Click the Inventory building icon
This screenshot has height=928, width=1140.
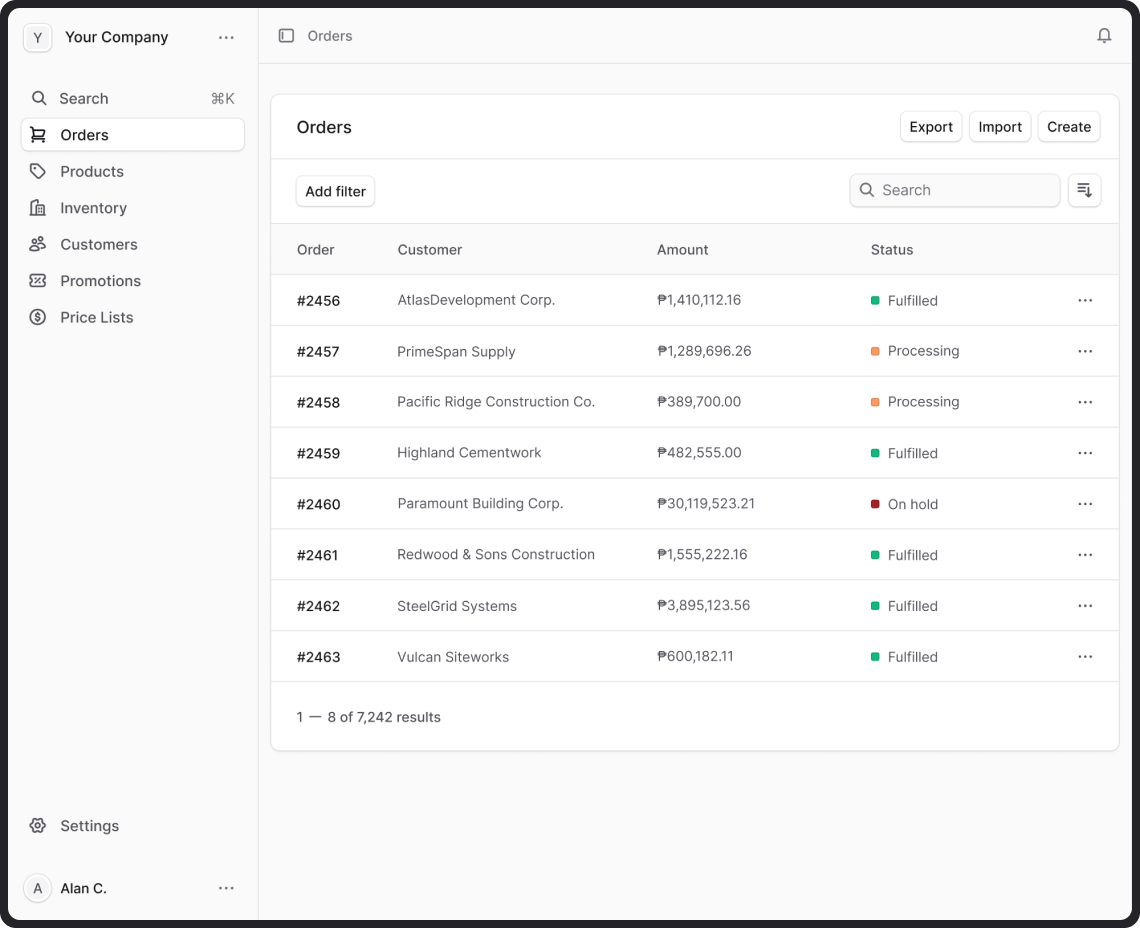[x=38, y=207]
